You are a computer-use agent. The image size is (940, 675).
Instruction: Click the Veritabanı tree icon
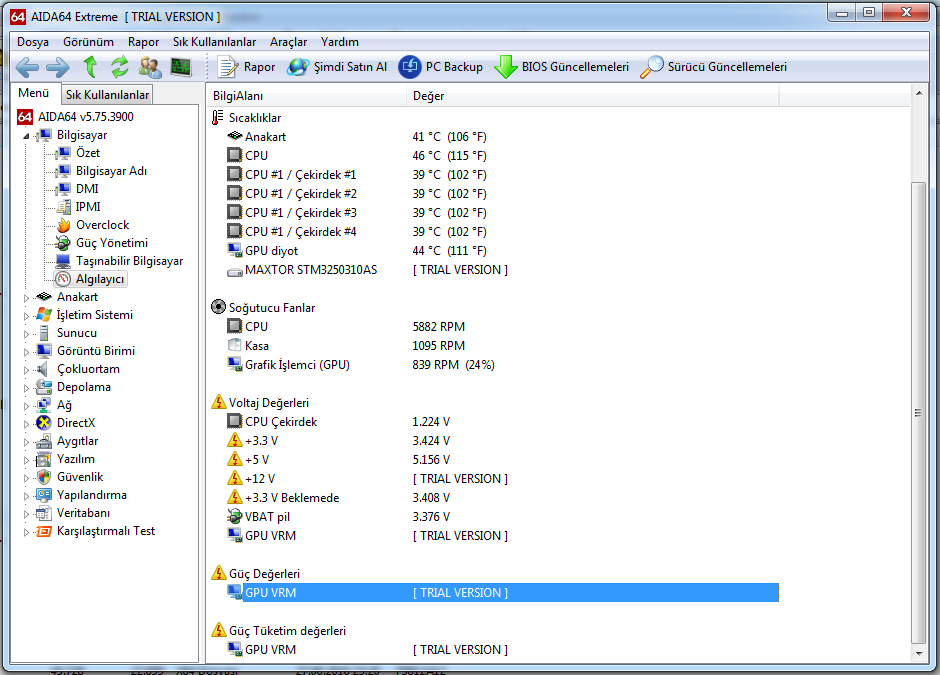[x=44, y=514]
